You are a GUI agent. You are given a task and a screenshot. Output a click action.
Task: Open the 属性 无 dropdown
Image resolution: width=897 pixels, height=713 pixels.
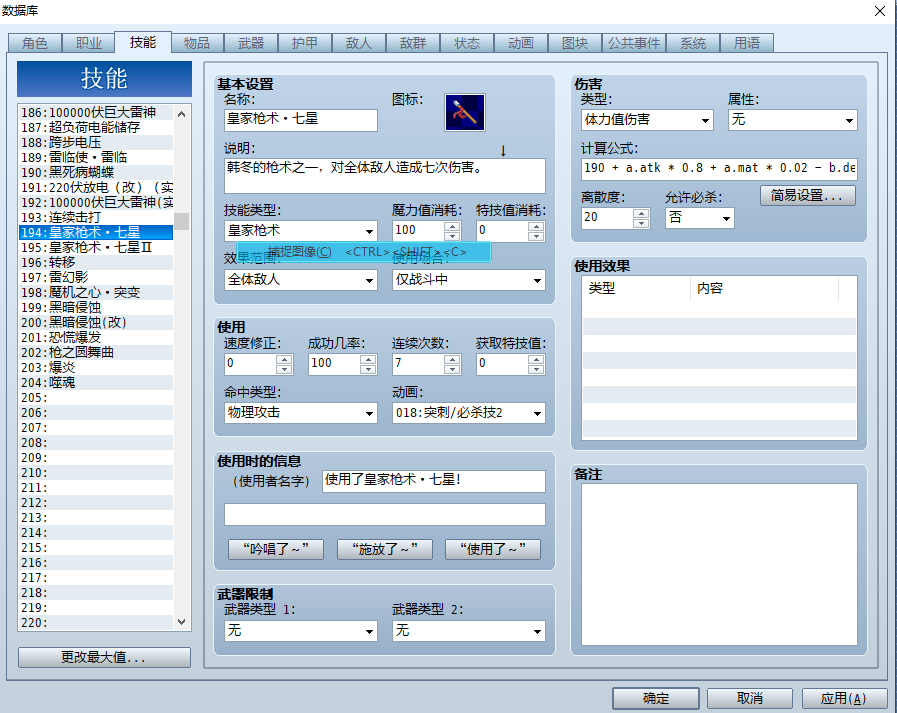(x=792, y=120)
